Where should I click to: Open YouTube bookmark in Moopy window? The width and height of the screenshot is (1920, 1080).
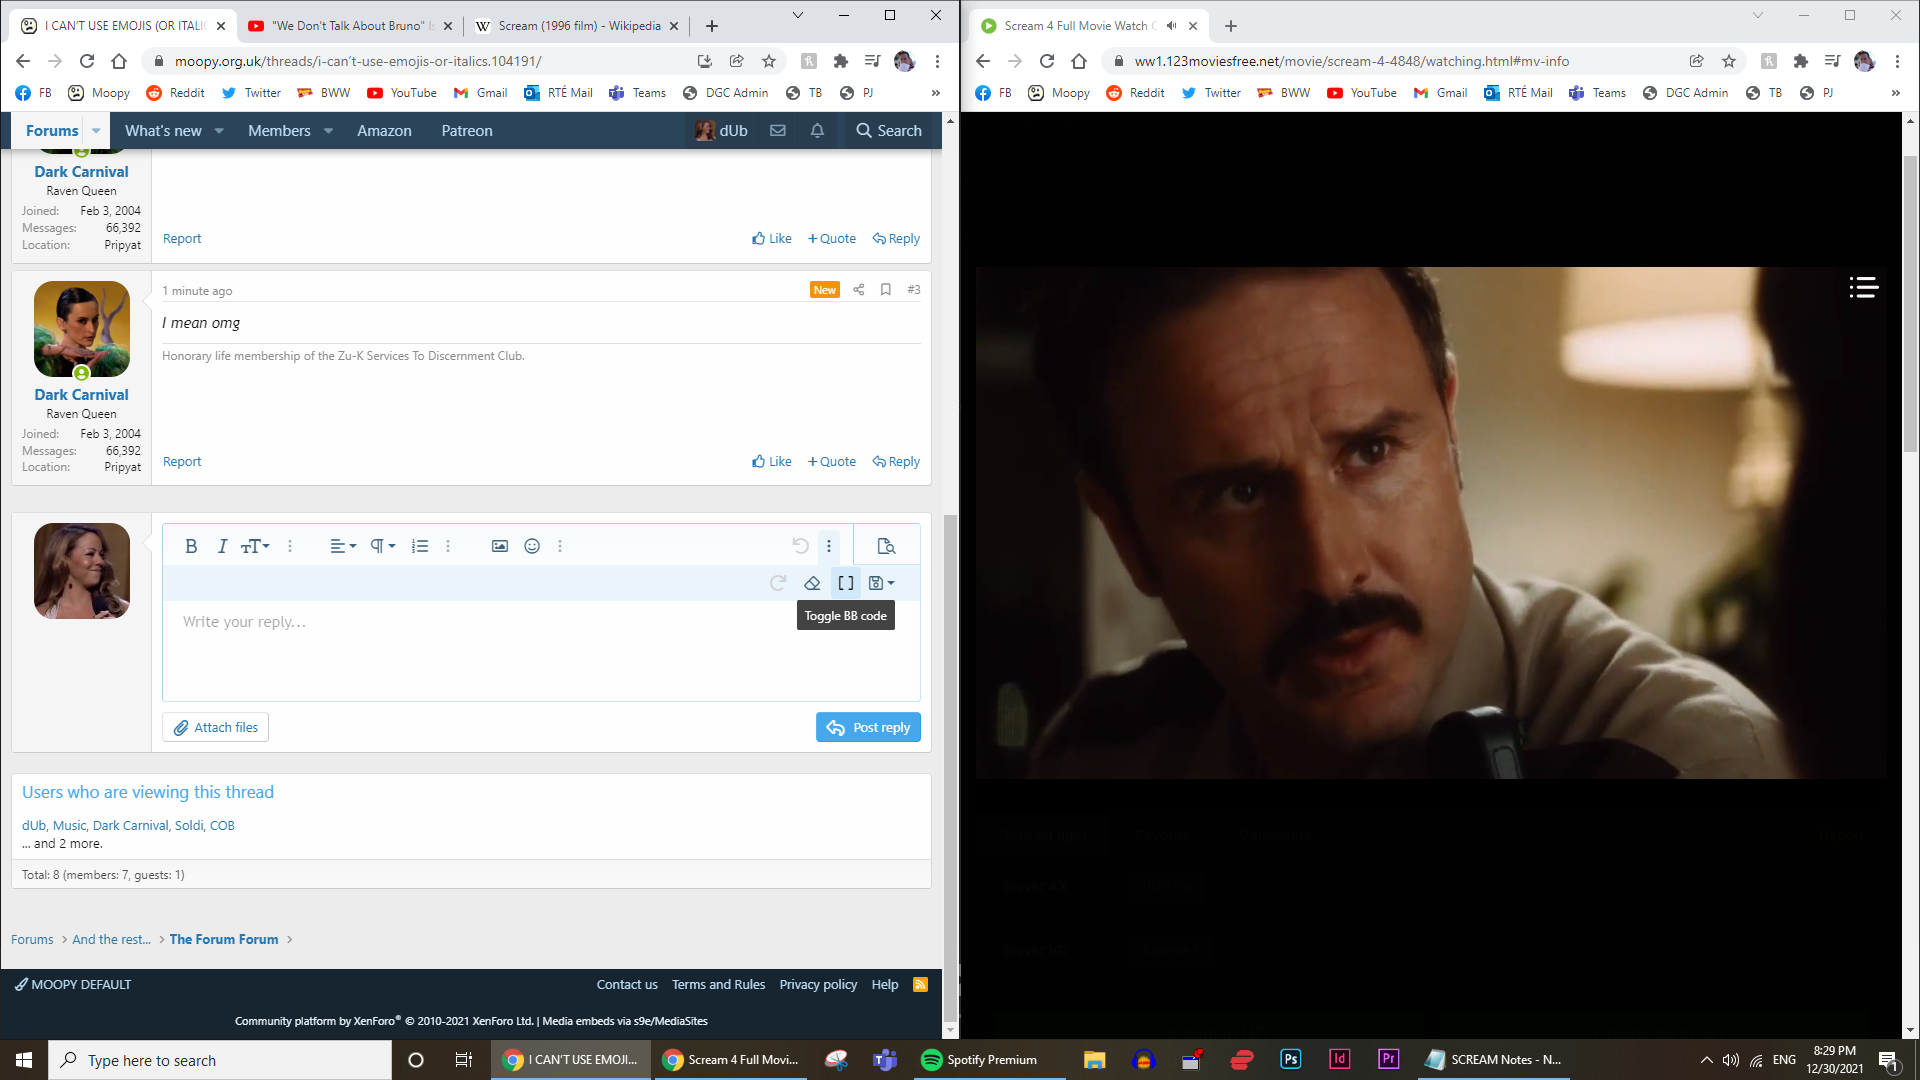pyautogui.click(x=402, y=93)
